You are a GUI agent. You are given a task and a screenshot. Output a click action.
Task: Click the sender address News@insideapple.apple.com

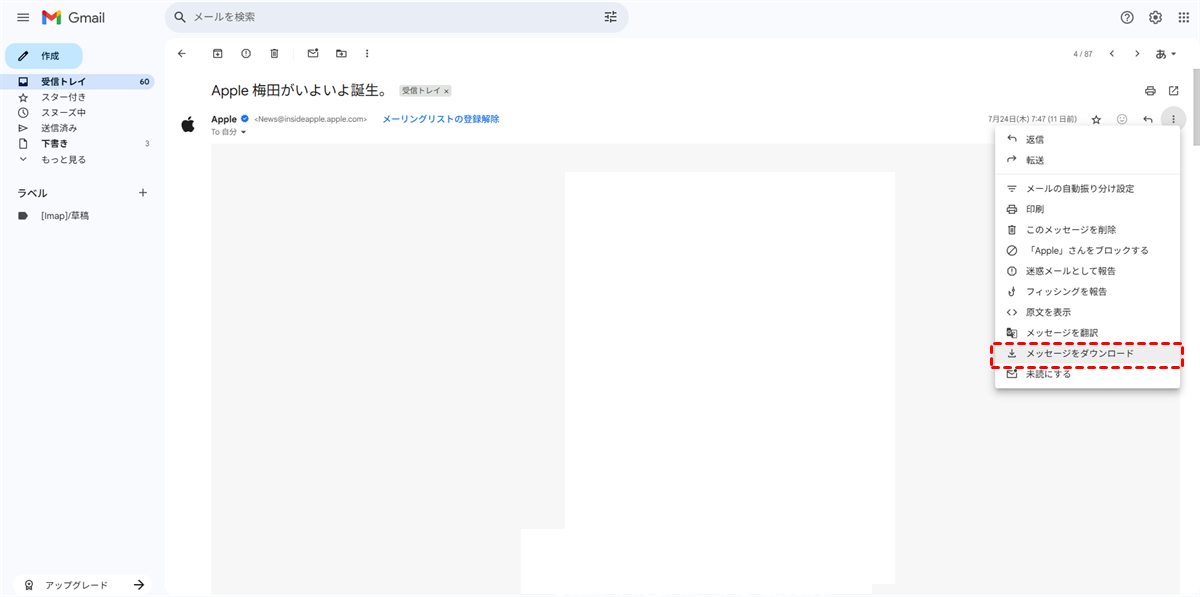[x=311, y=119]
